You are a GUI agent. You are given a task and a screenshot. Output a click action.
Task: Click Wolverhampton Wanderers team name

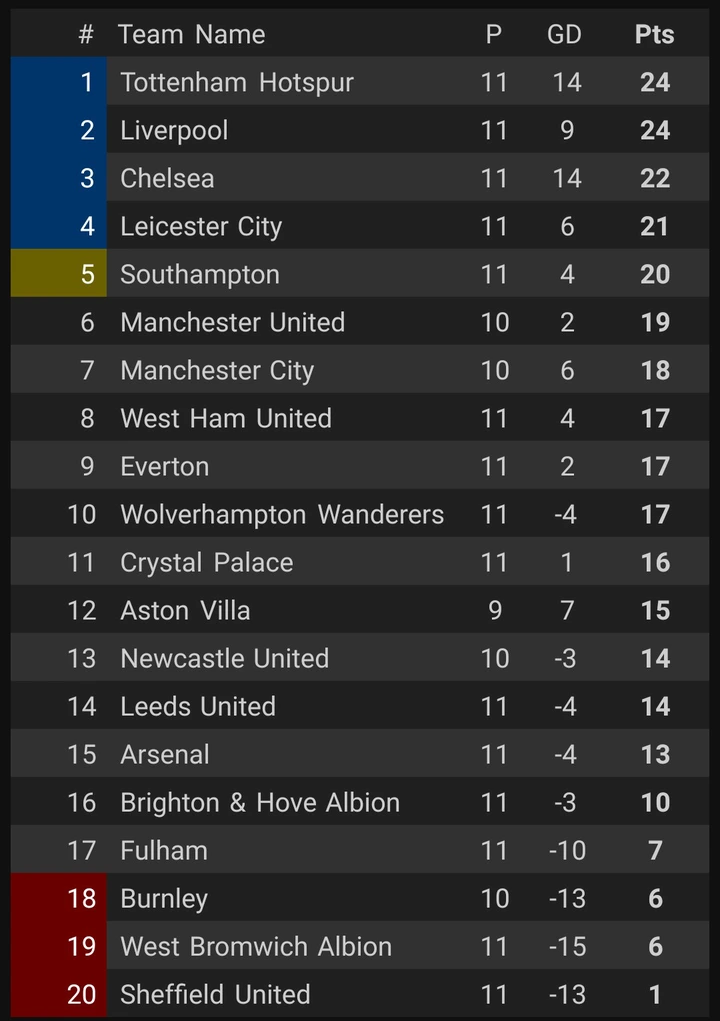282,514
